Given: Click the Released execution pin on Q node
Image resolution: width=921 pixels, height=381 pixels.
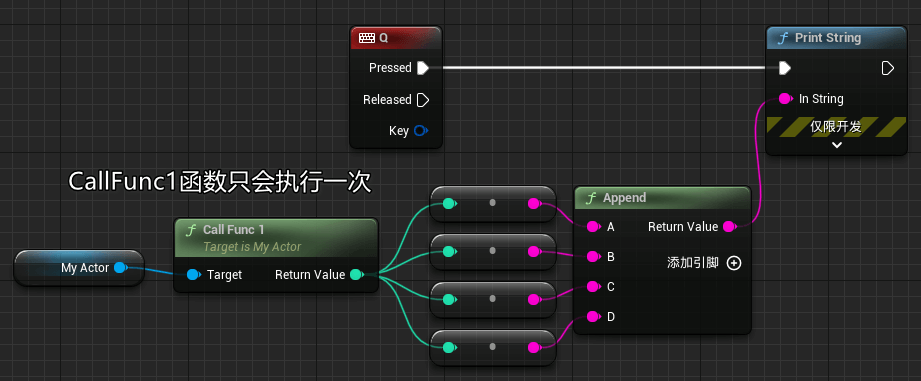Looking at the screenshot, I should point(423,100).
